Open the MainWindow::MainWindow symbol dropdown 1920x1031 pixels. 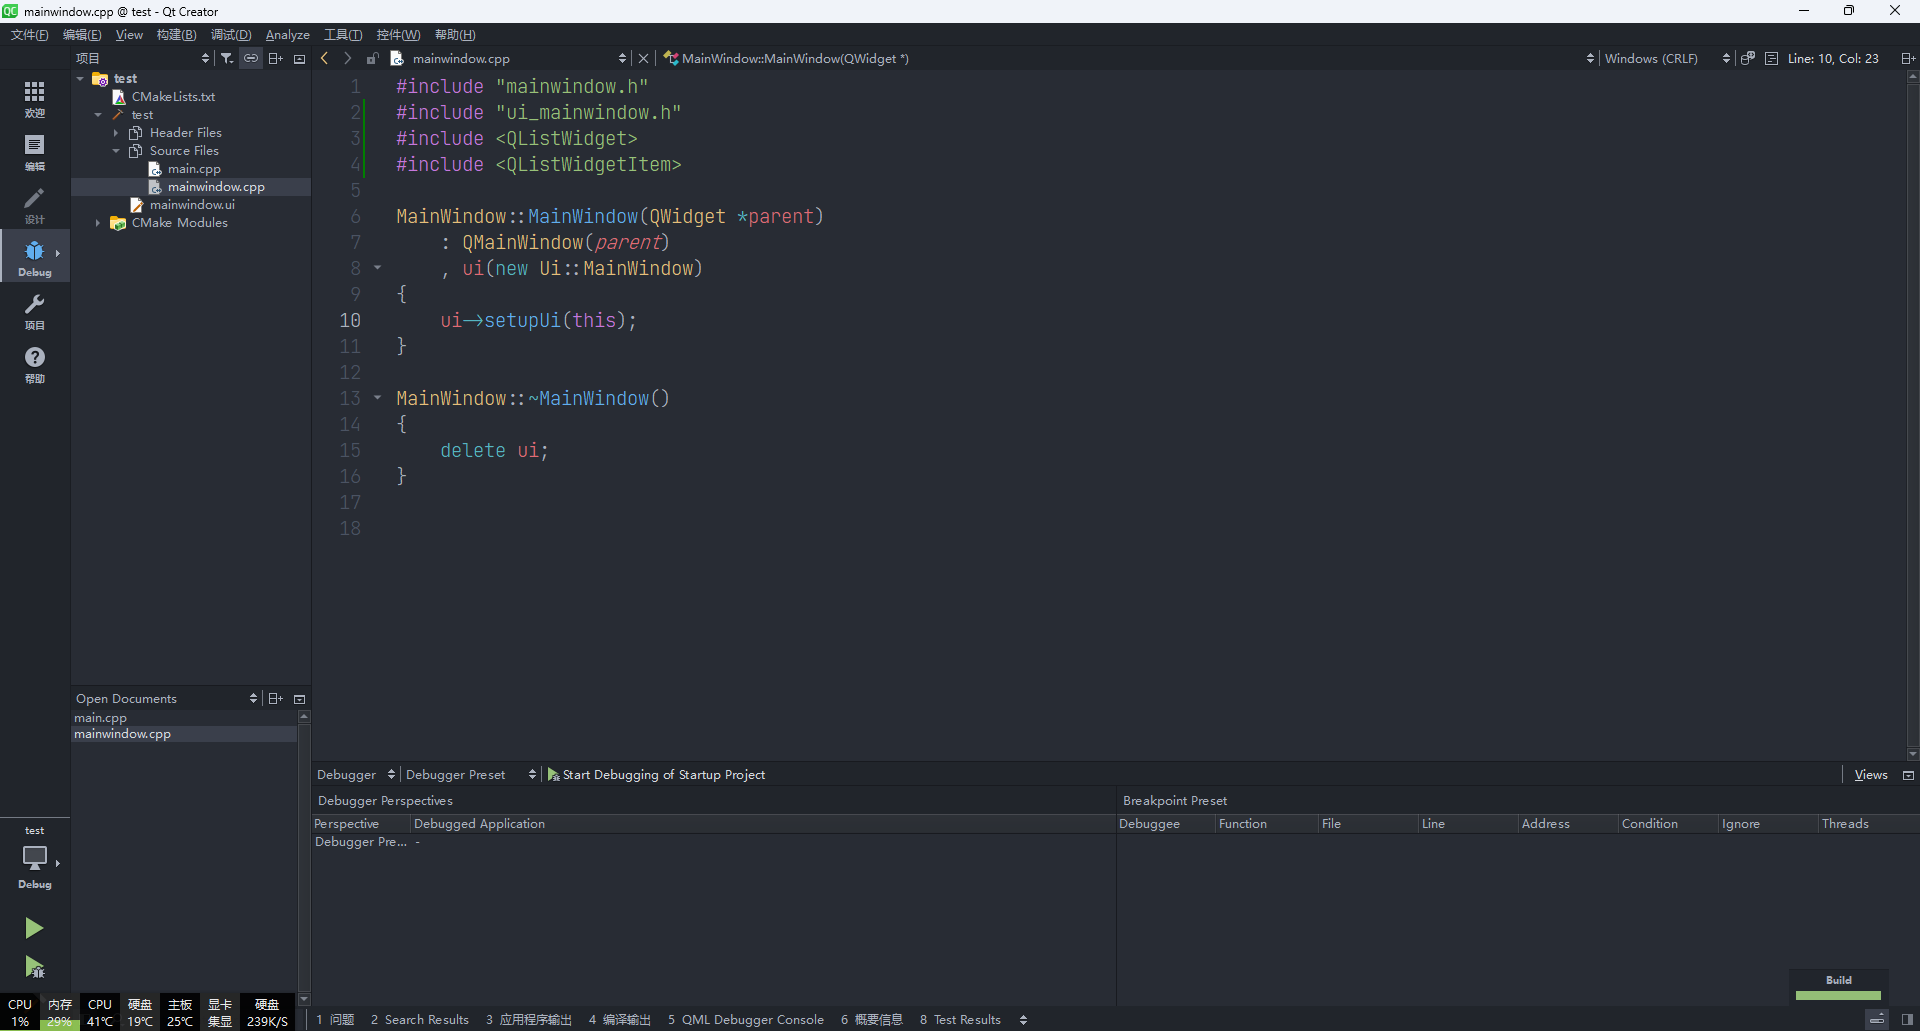(1128, 58)
